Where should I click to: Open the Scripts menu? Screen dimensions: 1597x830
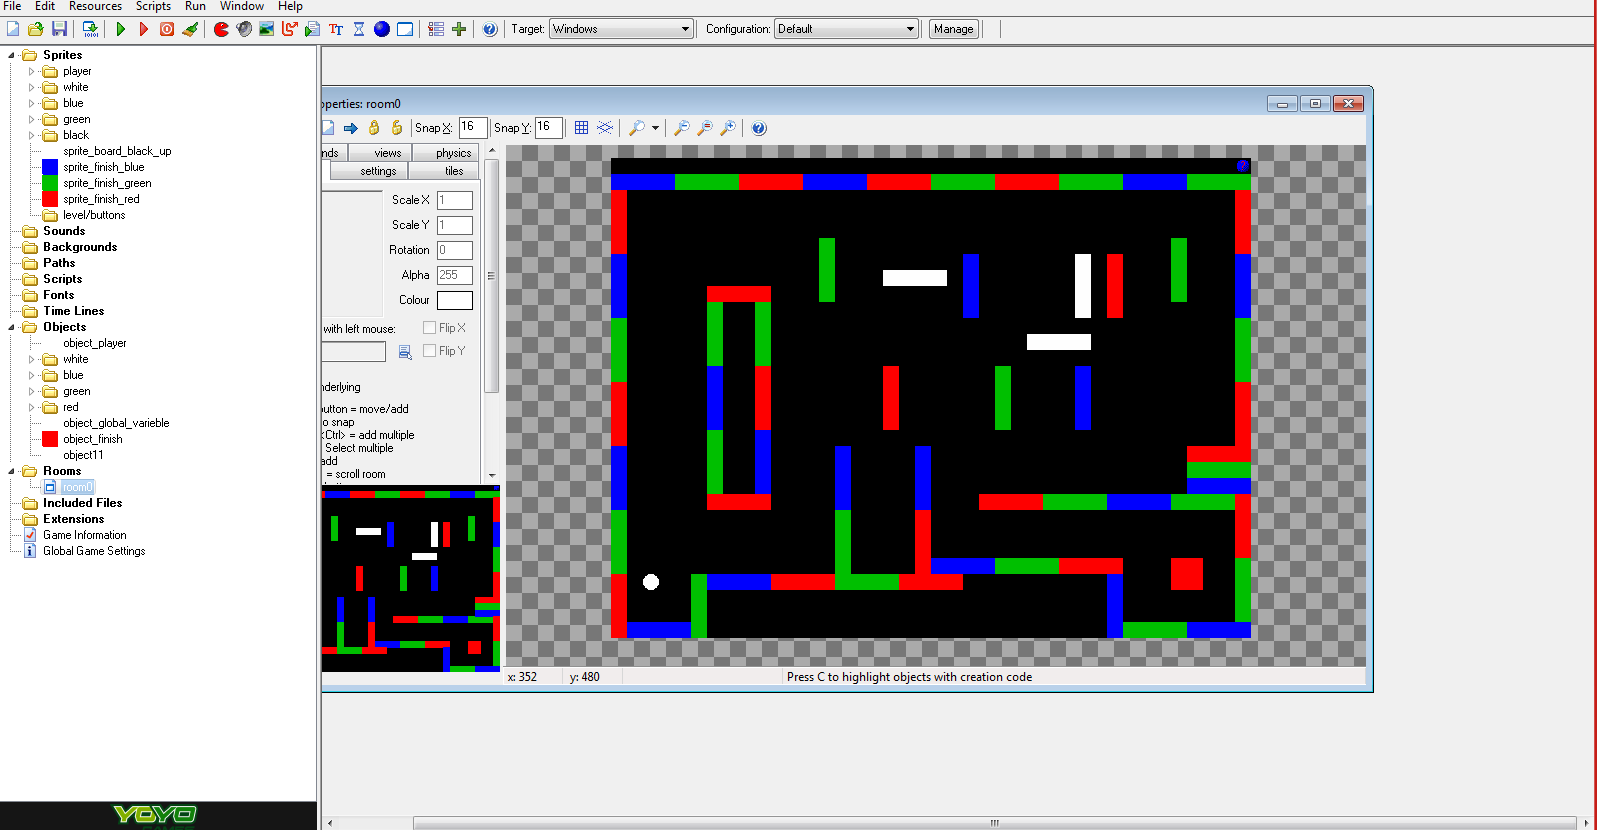pyautogui.click(x=153, y=6)
